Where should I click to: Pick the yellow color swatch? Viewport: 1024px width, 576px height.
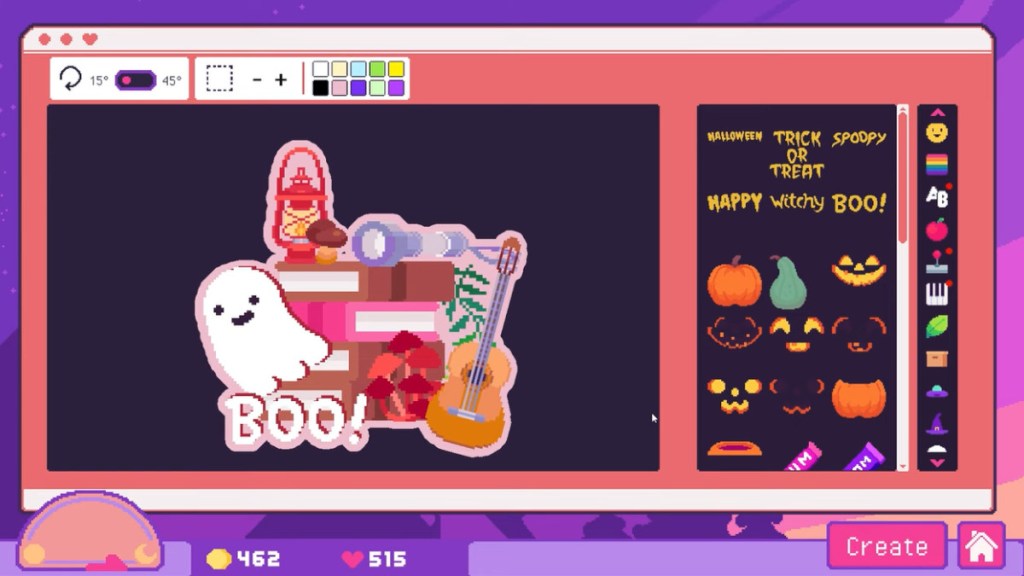pos(396,69)
